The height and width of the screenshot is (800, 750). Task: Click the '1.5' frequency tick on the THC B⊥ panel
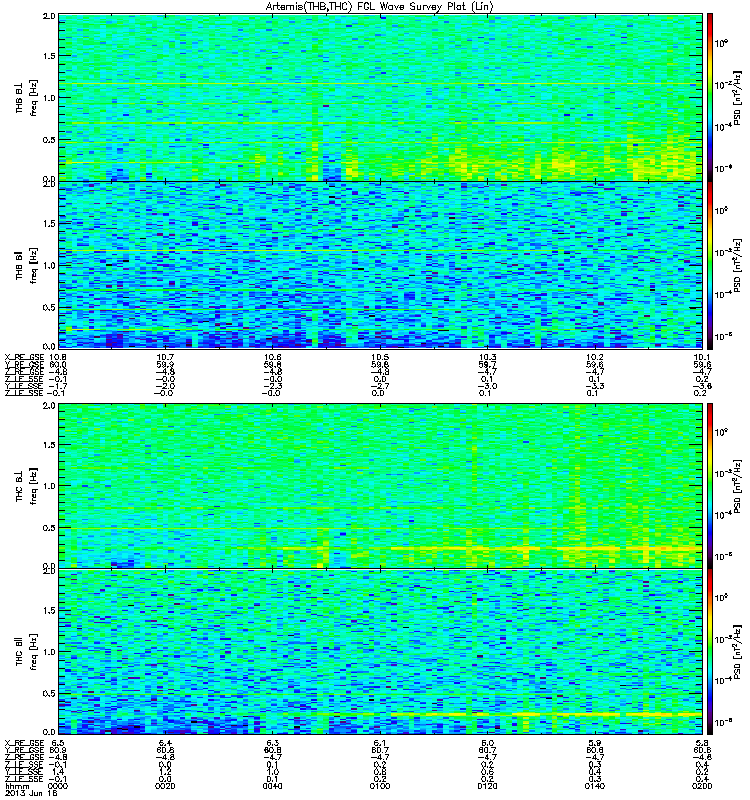pos(49,445)
